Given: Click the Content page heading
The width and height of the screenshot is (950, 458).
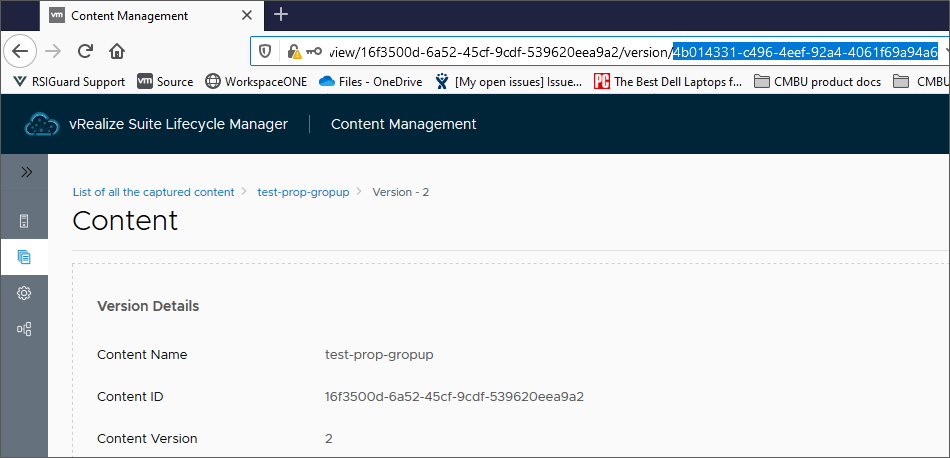Looking at the screenshot, I should click(125, 221).
